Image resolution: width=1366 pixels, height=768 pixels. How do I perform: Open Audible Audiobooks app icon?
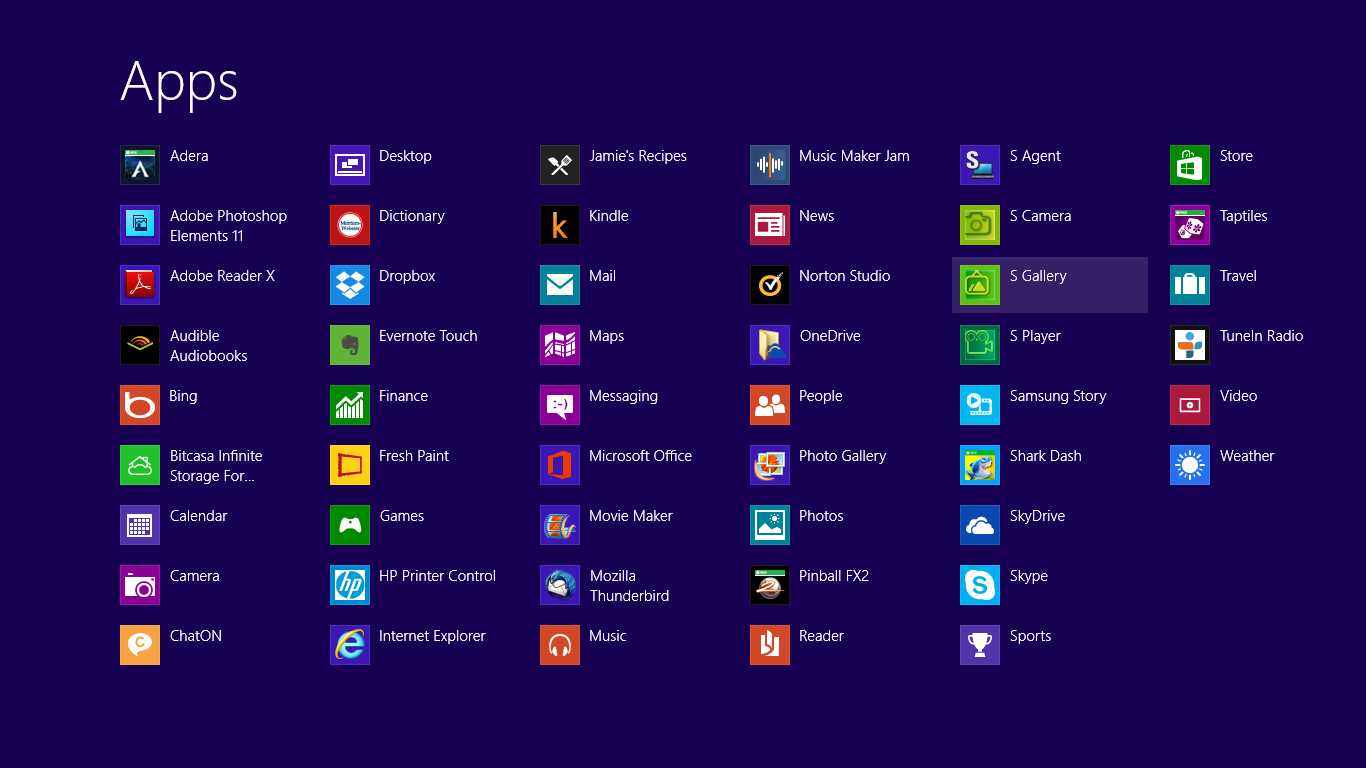140,345
